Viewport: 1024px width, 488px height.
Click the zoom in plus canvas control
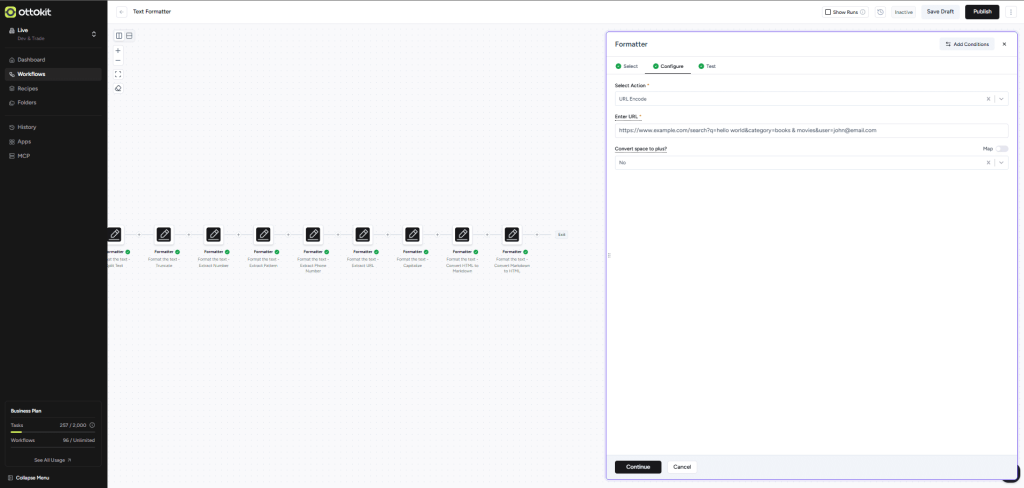pyautogui.click(x=118, y=50)
